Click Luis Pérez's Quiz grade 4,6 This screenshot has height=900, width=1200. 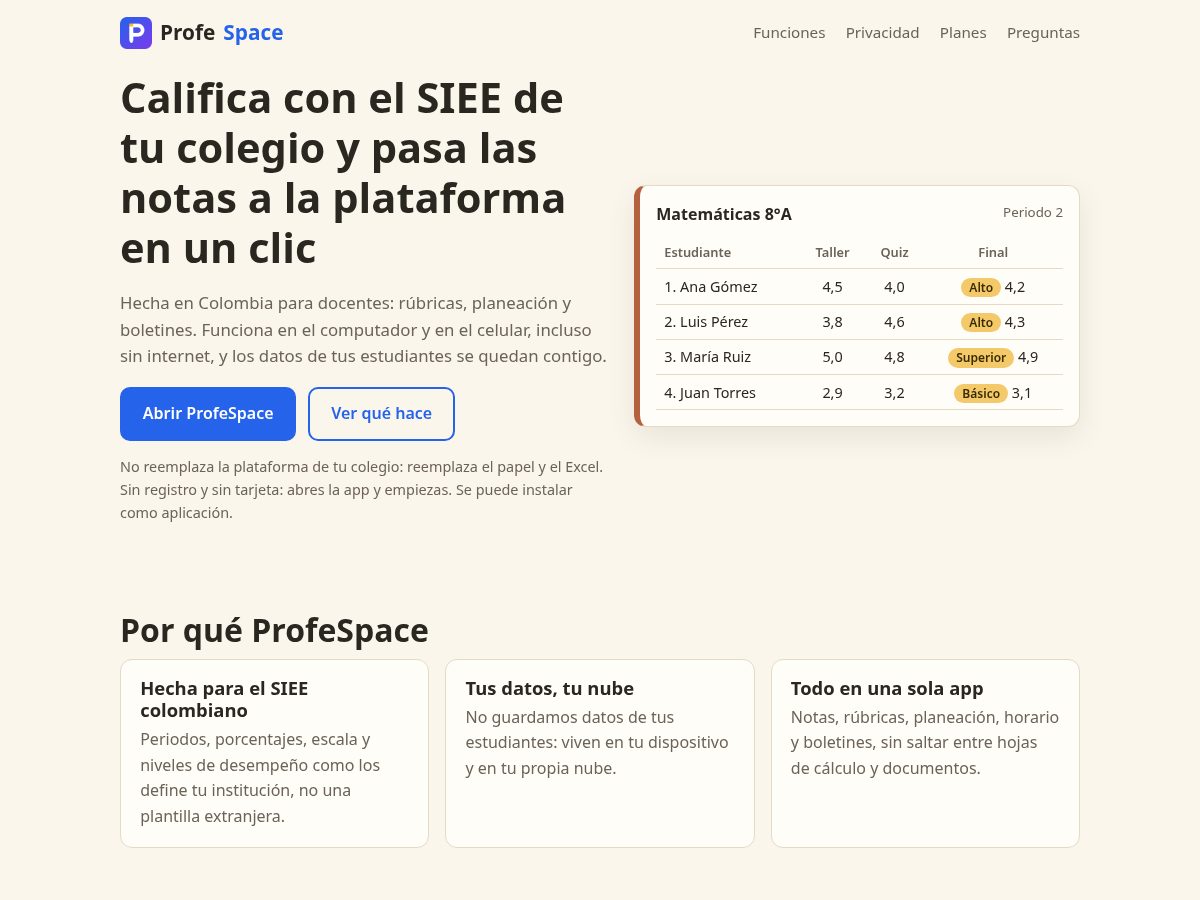click(x=894, y=322)
